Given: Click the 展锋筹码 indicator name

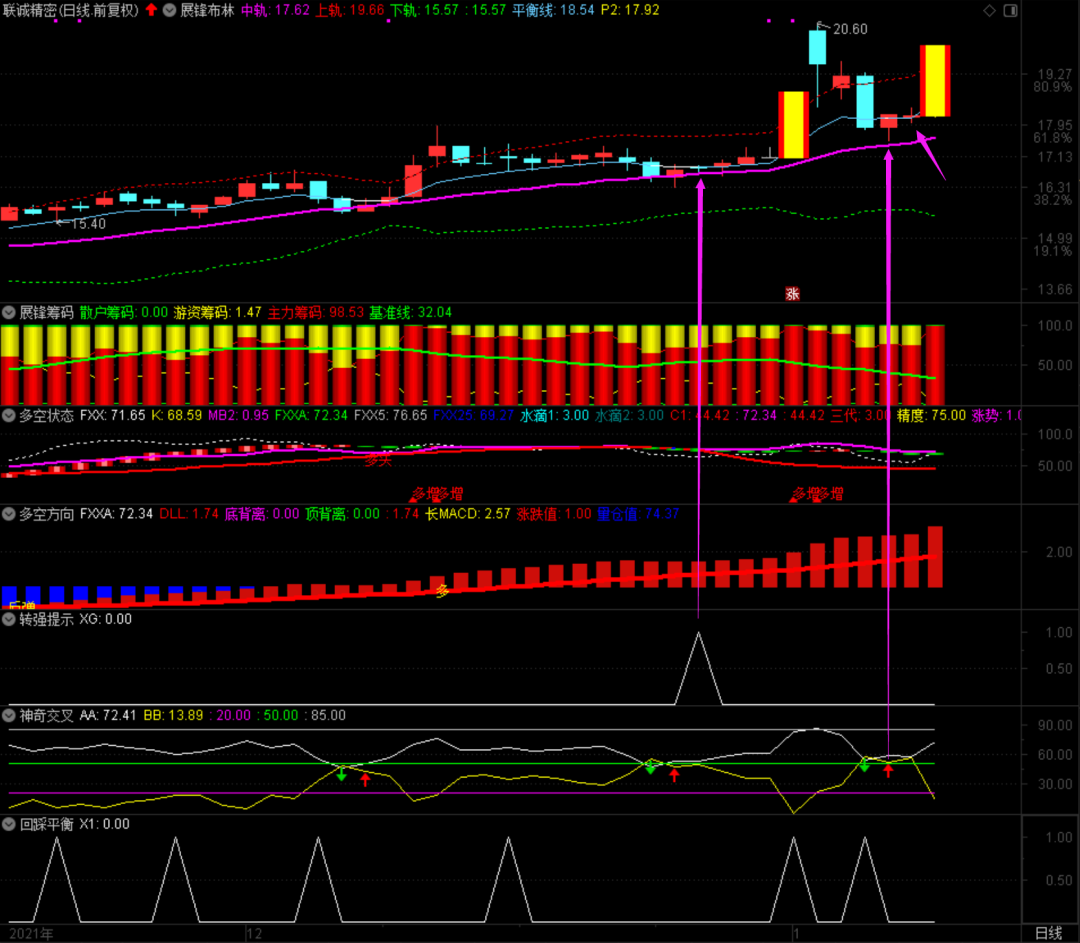Looking at the screenshot, I should click(46, 312).
